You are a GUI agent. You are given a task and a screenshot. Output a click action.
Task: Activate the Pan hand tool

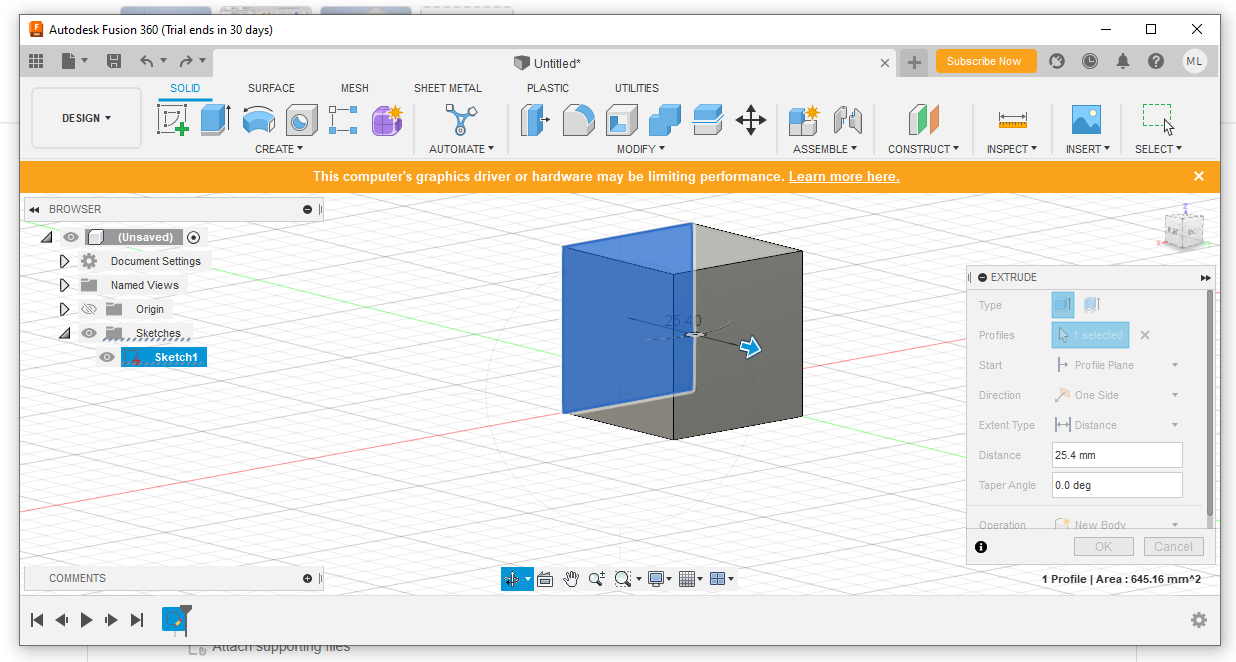pos(571,578)
